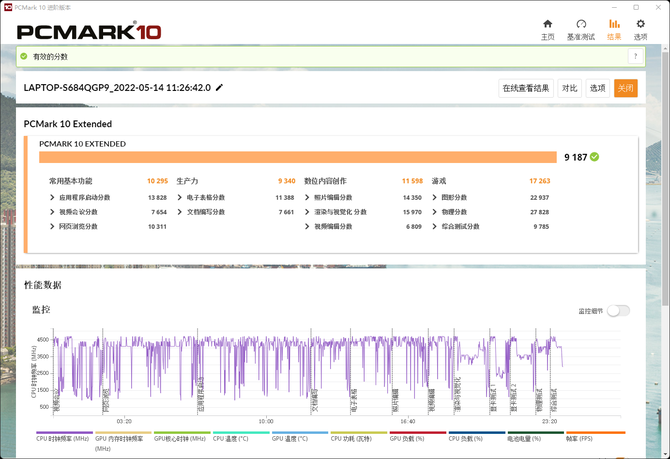Screen dimensions: 670x459
Task: Click the 选项 button next to 对比
Action: coord(597,88)
